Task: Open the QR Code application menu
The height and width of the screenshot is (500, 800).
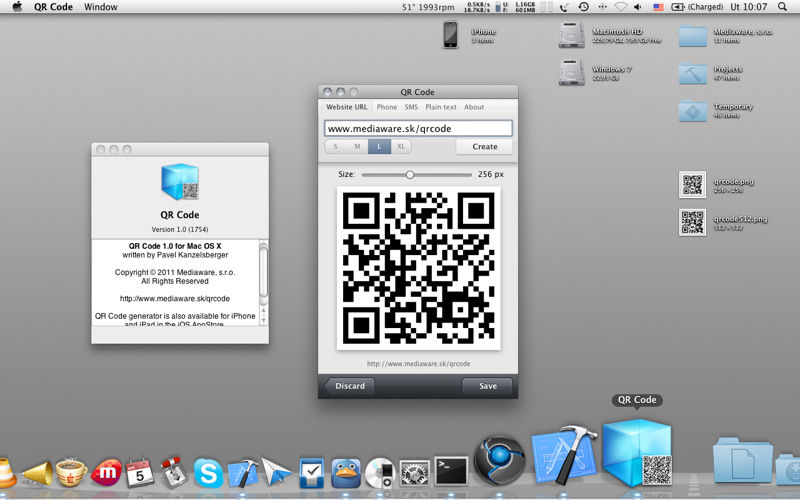Action: coord(53,7)
